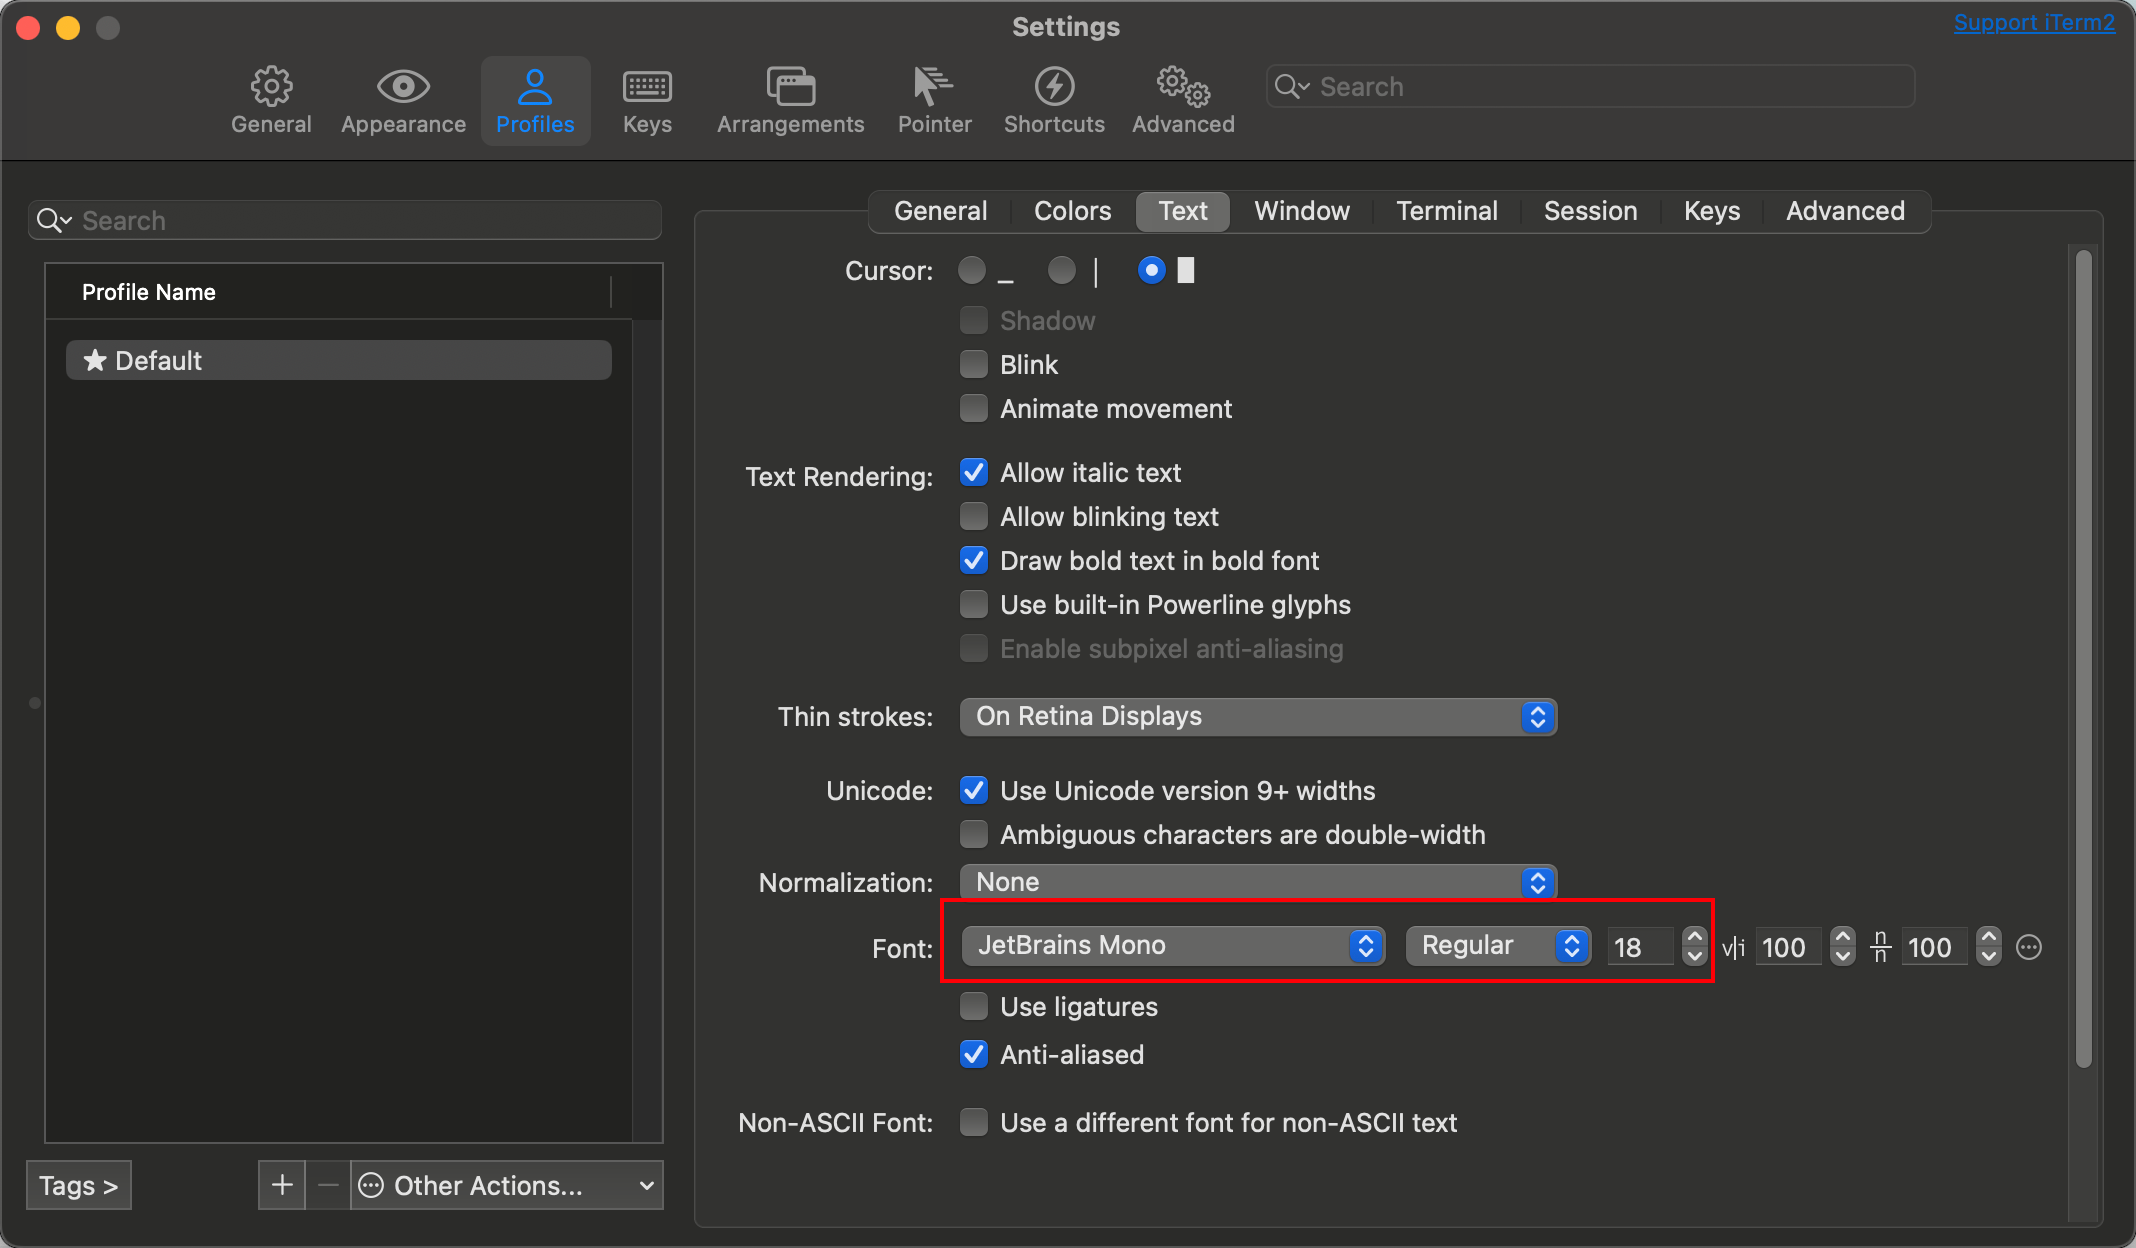Click font size 18 stepper arrows

[x=1694, y=946]
